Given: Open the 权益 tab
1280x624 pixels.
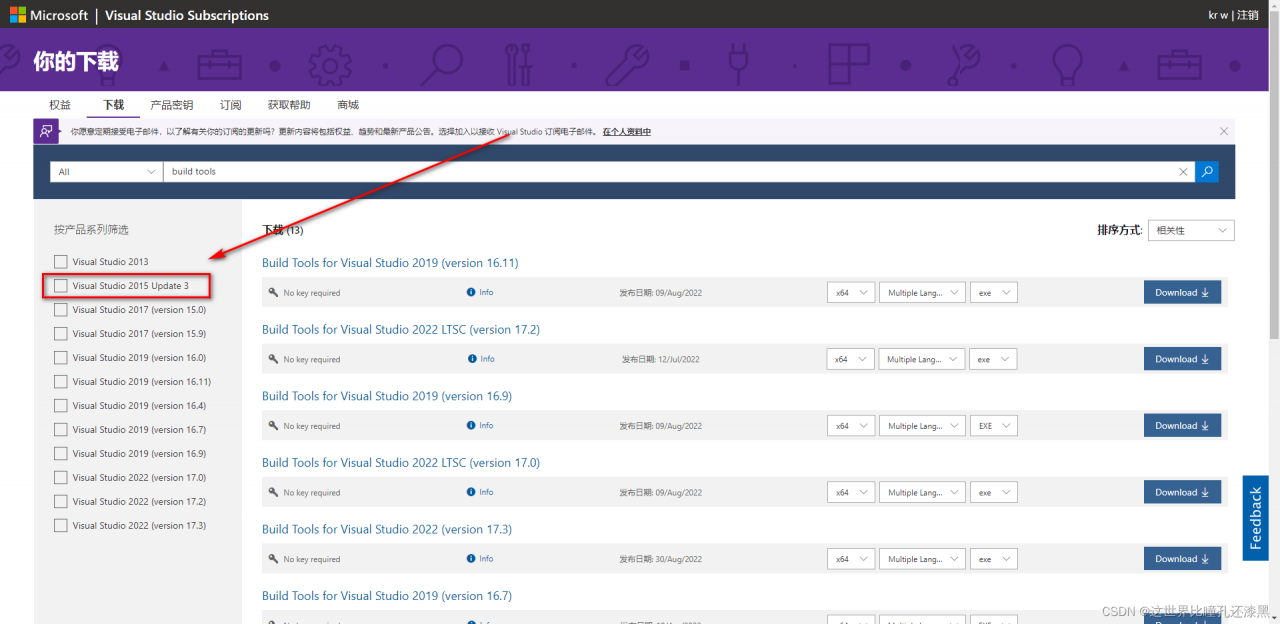Looking at the screenshot, I should (60, 105).
